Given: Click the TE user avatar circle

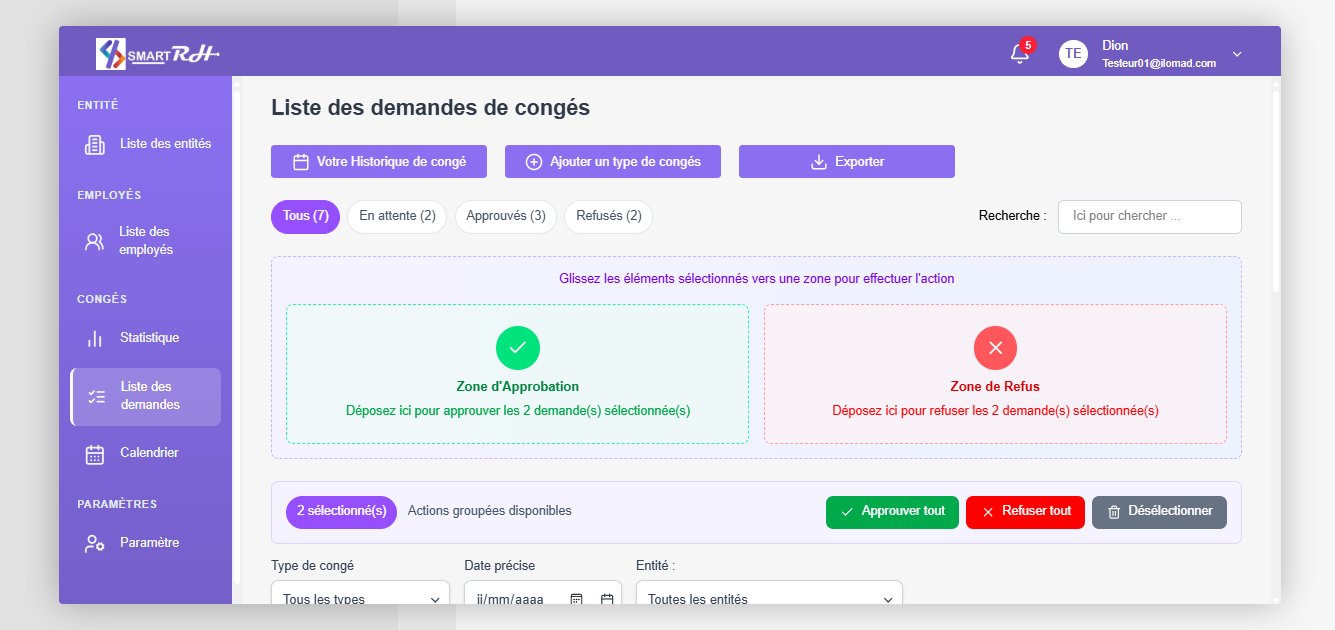Looking at the screenshot, I should tap(1073, 54).
